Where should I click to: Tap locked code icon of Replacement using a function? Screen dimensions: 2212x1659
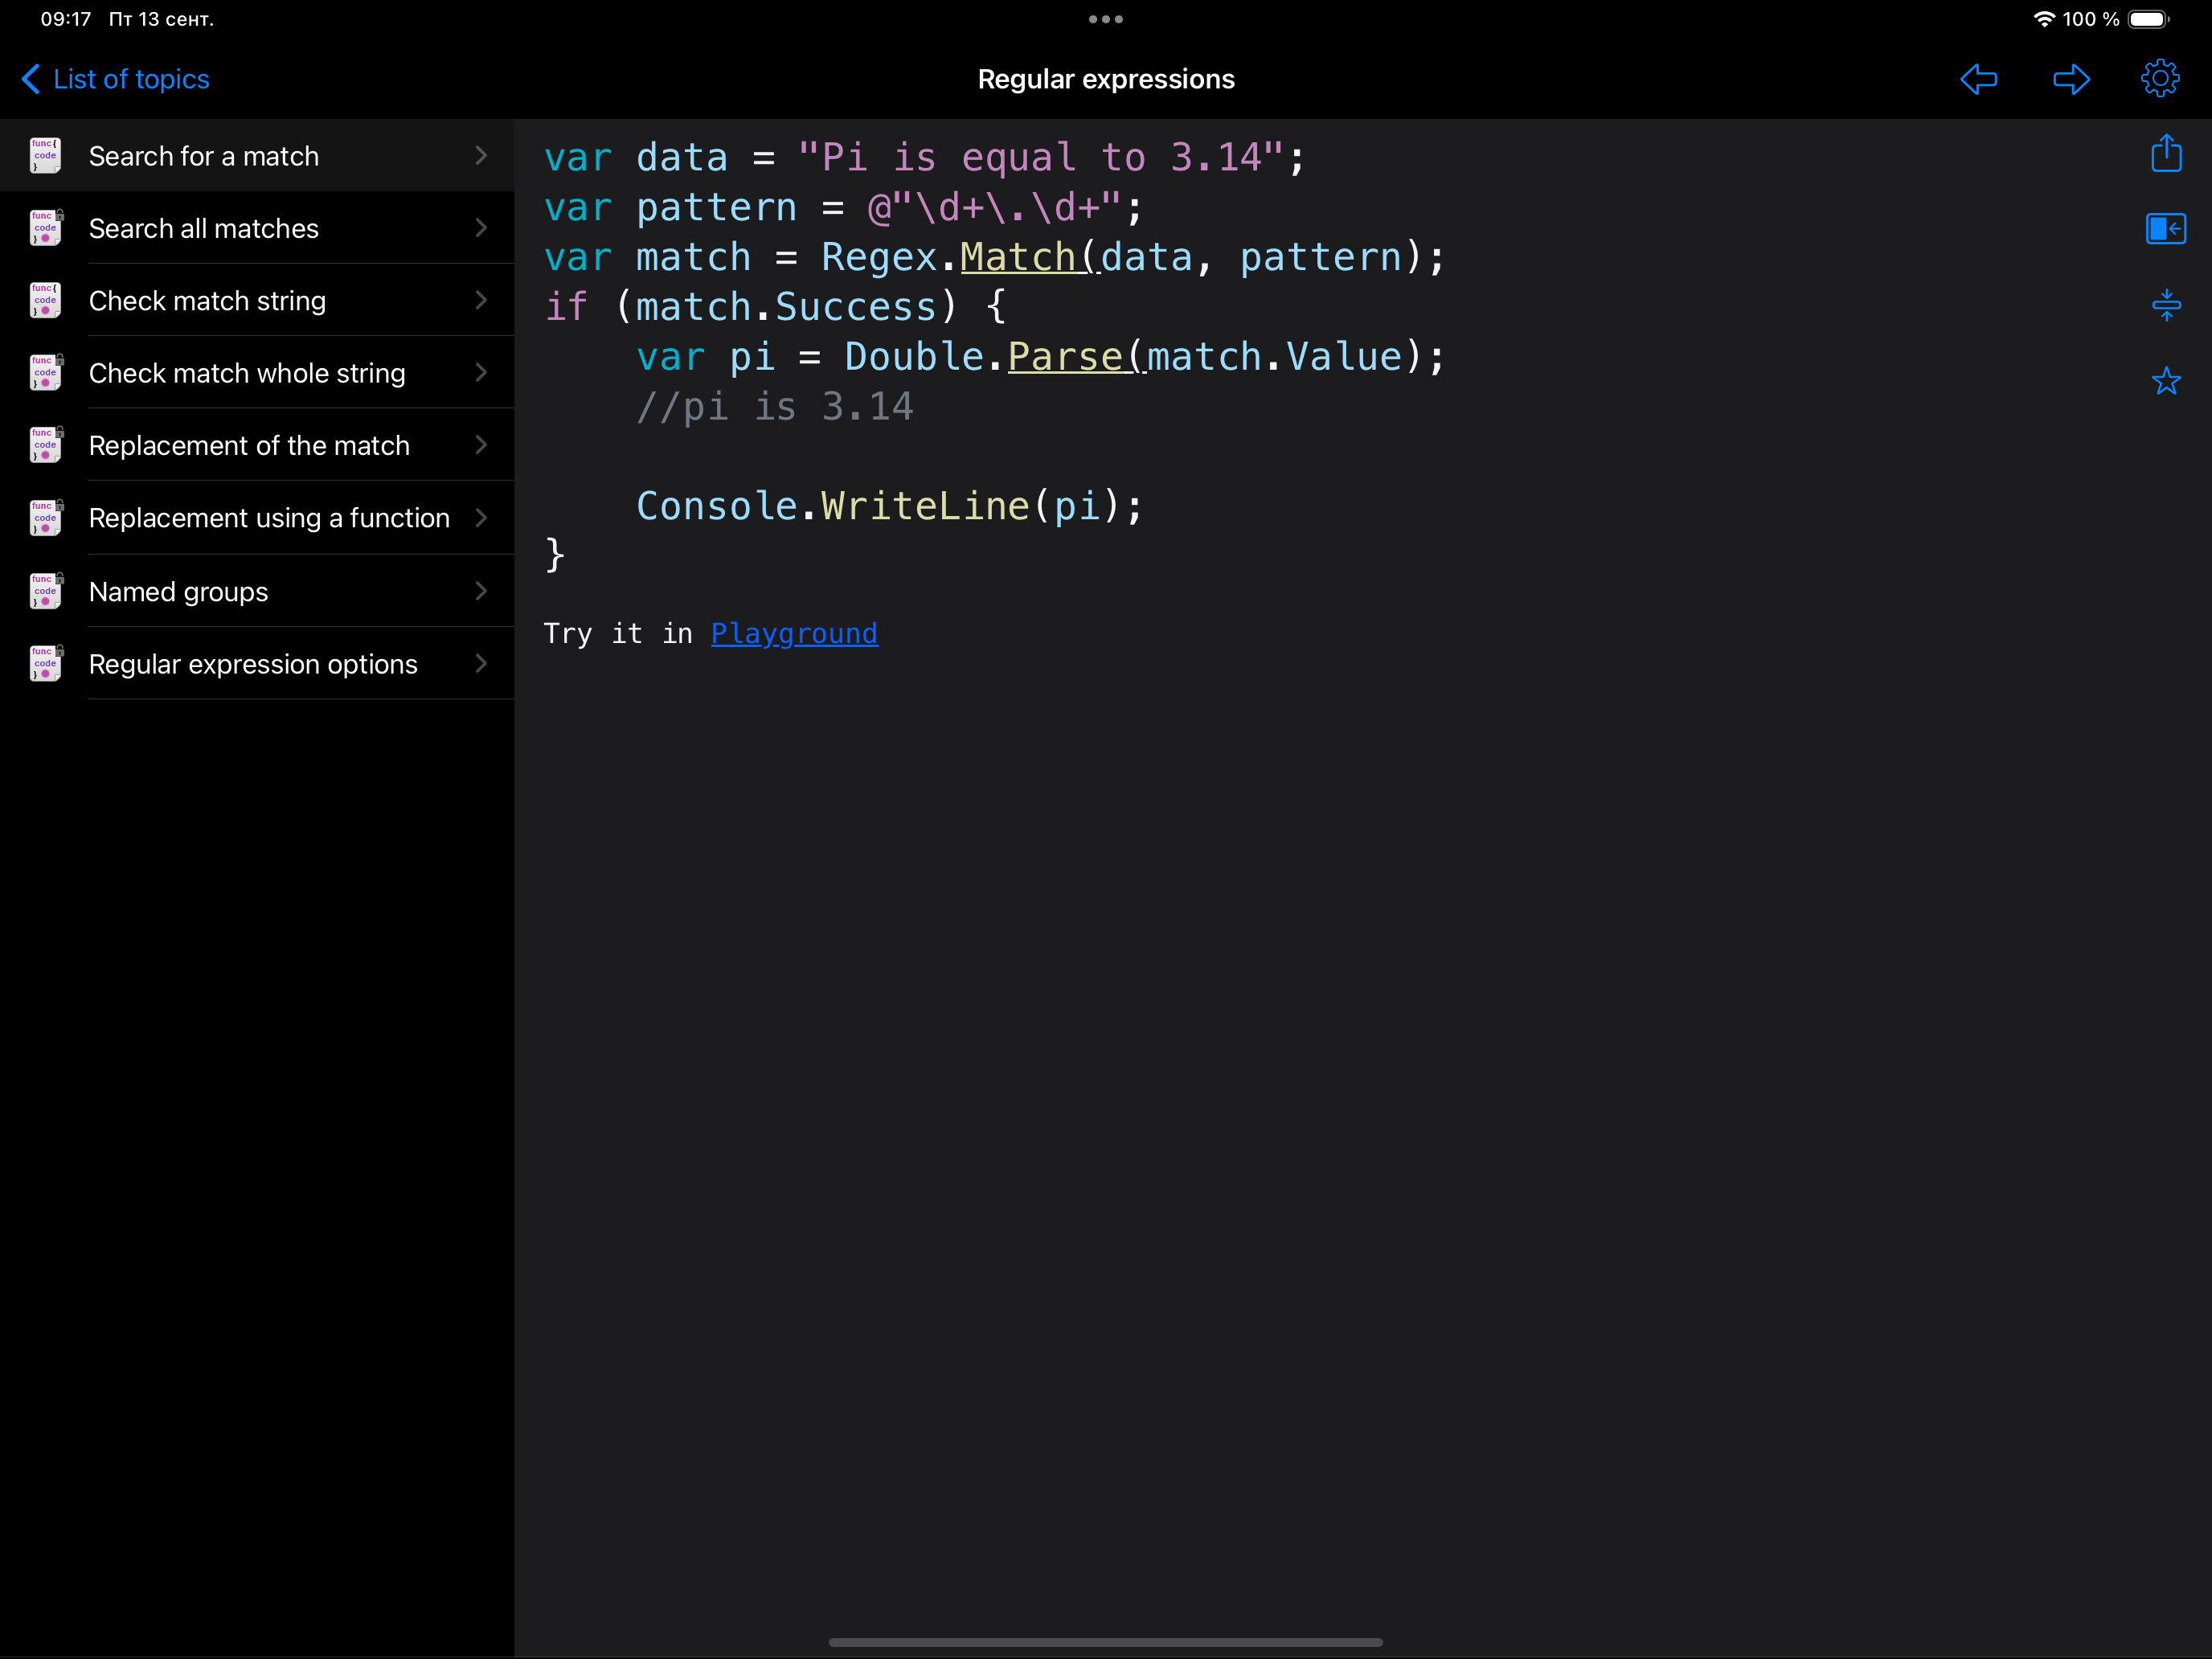(x=45, y=518)
